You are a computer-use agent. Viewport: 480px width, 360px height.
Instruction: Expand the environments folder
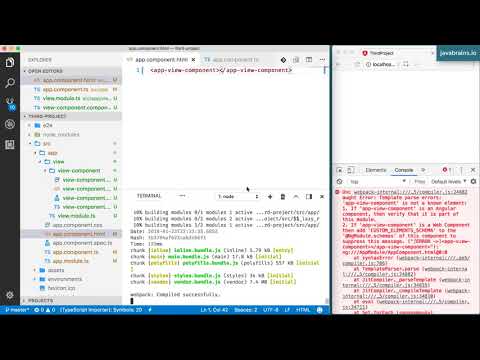pos(64,279)
